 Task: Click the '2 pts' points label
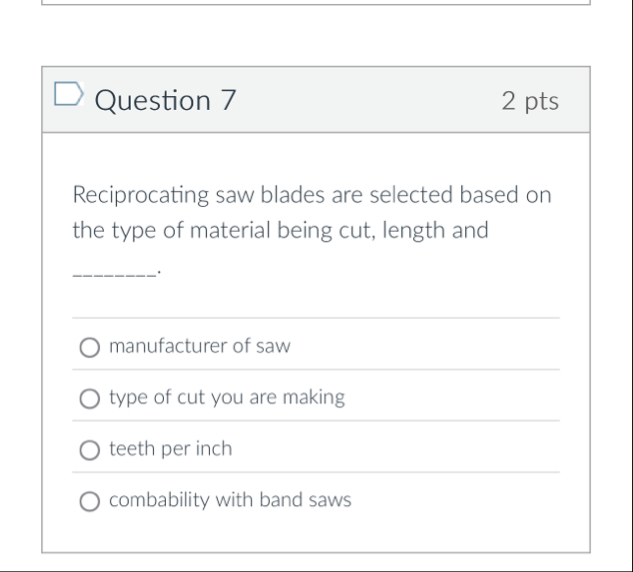(x=530, y=100)
